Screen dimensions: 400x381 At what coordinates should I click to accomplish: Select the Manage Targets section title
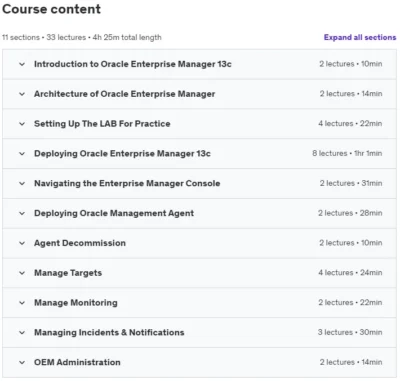[68, 273]
